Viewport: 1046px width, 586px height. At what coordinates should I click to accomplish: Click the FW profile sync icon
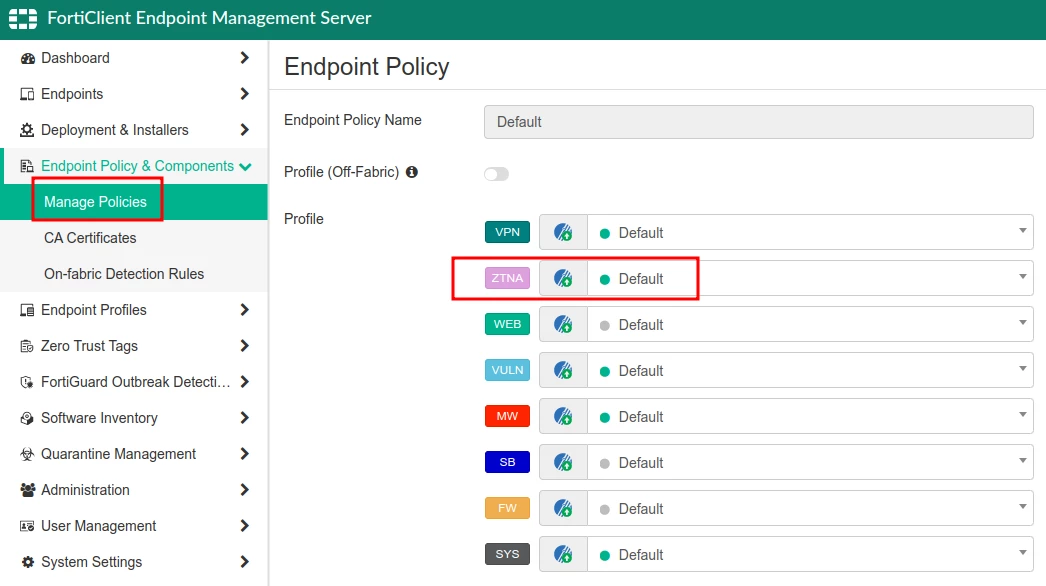point(563,509)
